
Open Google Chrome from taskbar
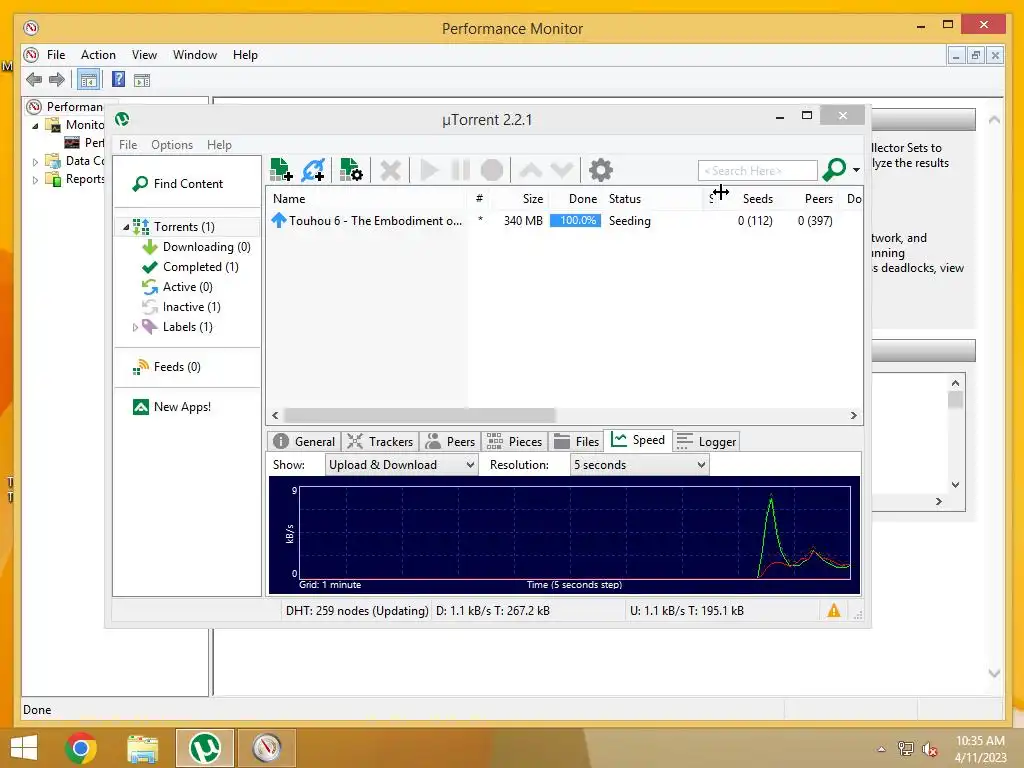pos(81,748)
